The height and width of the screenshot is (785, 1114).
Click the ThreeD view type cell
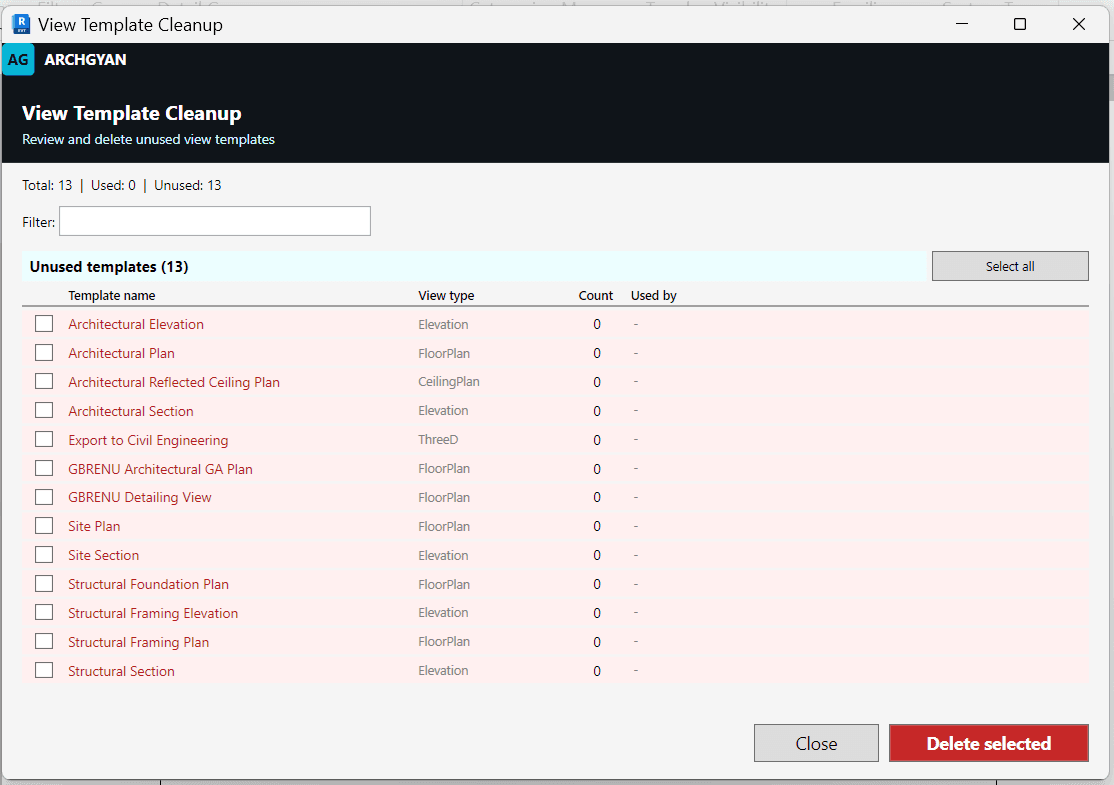point(438,440)
